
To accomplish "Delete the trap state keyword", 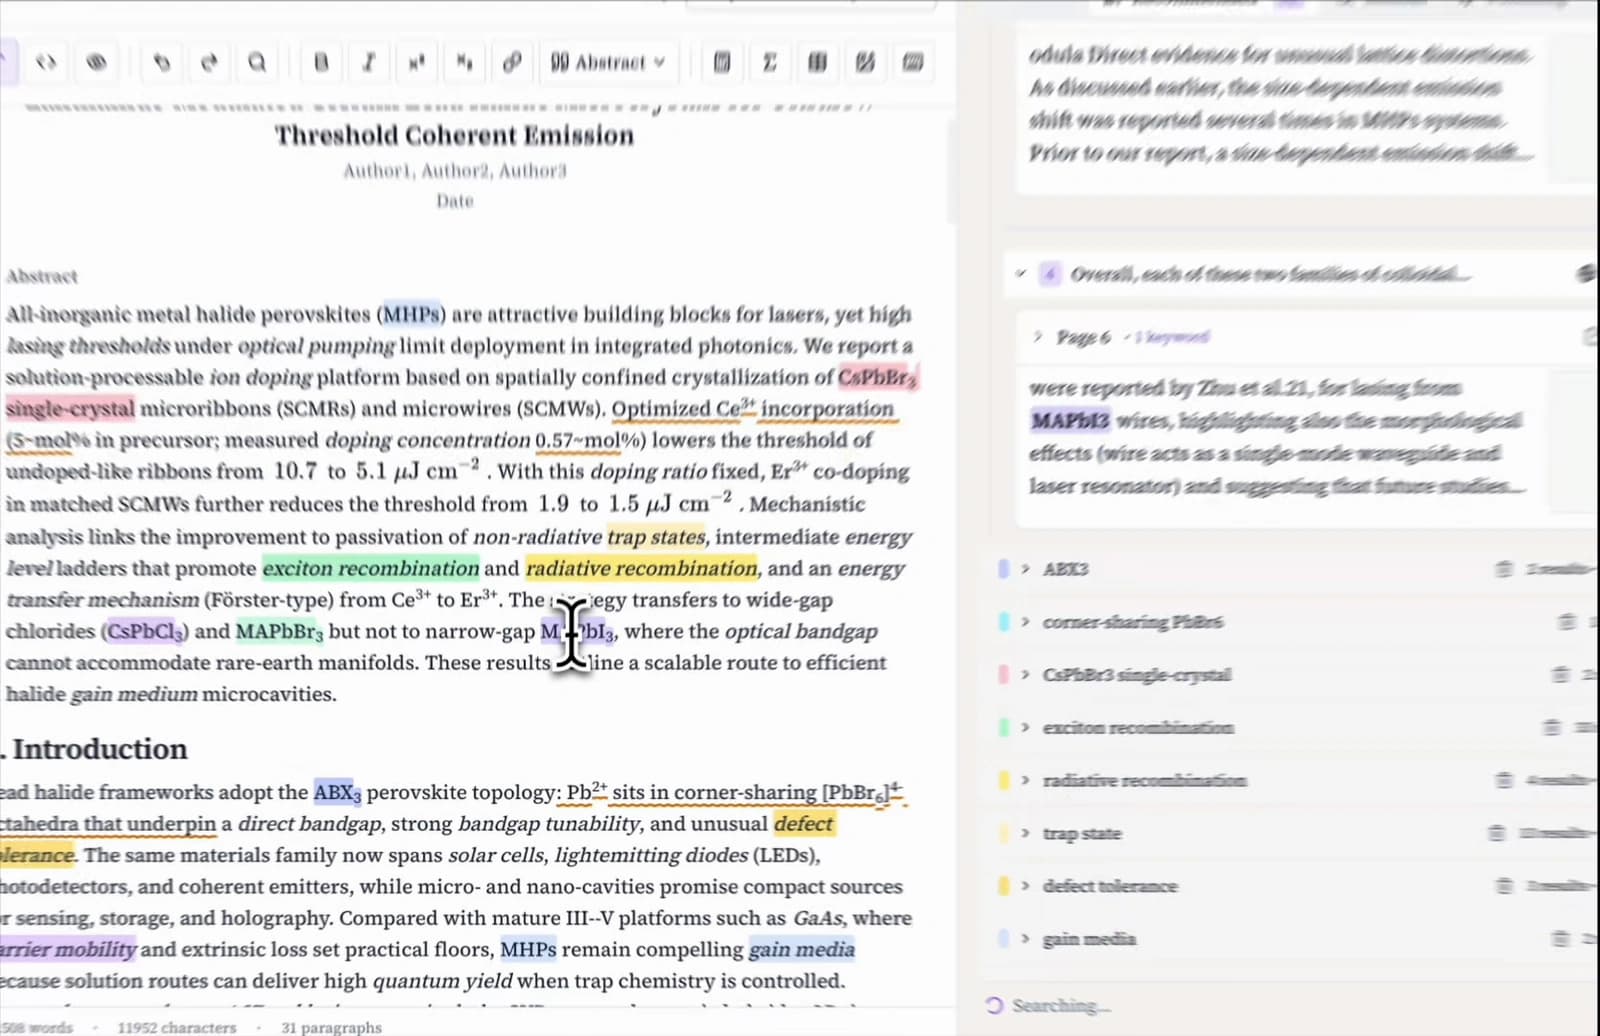I will point(1497,833).
